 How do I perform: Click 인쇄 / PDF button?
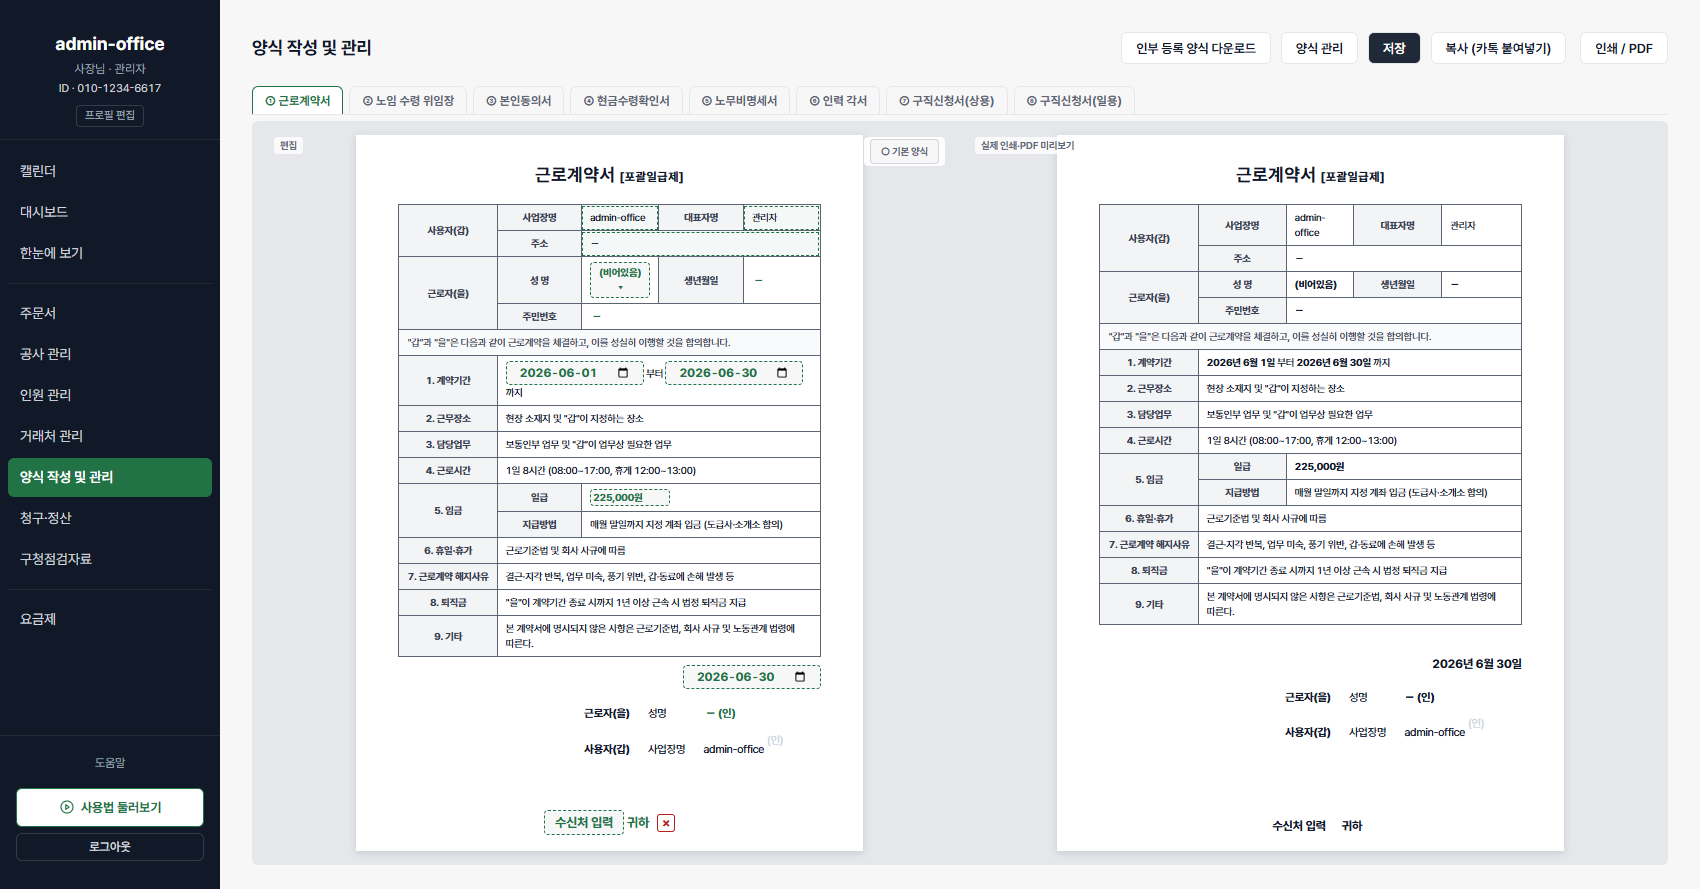[x=1624, y=48]
